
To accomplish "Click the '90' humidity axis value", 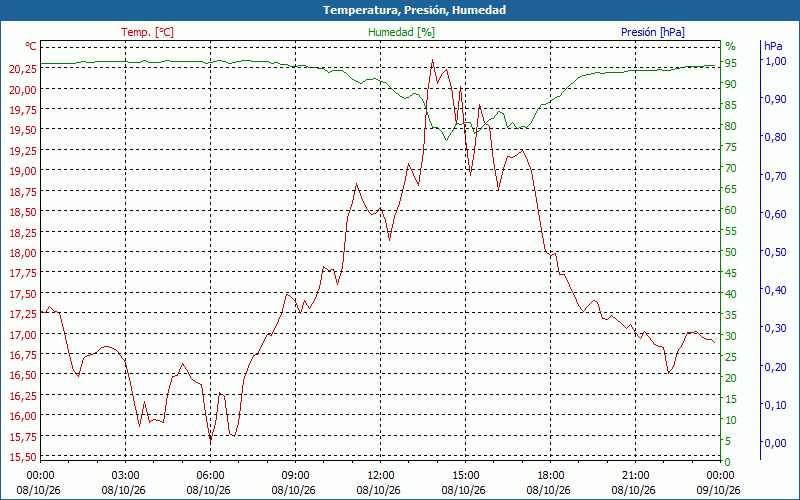I will click(x=731, y=84).
